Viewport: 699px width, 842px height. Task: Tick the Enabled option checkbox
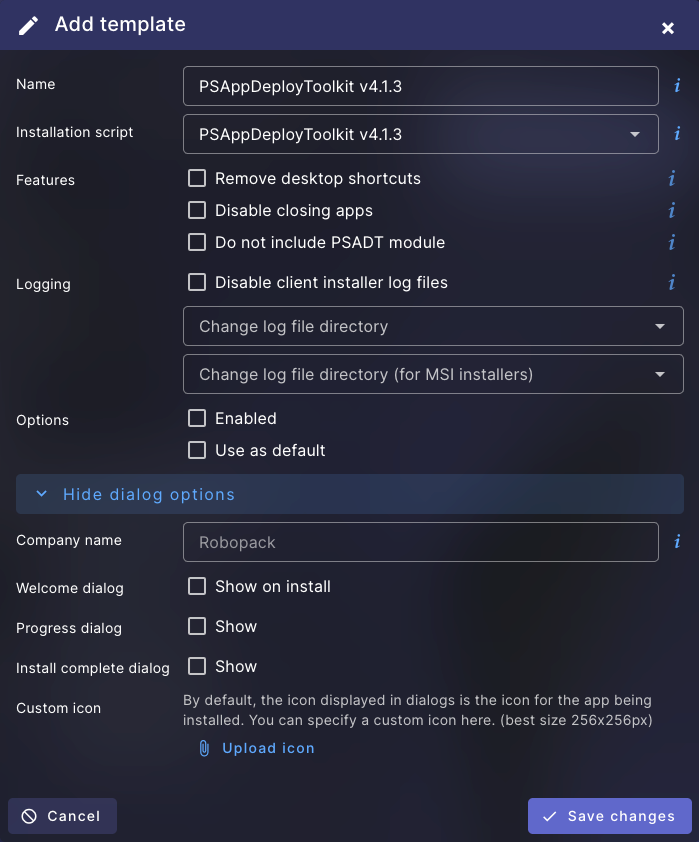[x=197, y=418]
